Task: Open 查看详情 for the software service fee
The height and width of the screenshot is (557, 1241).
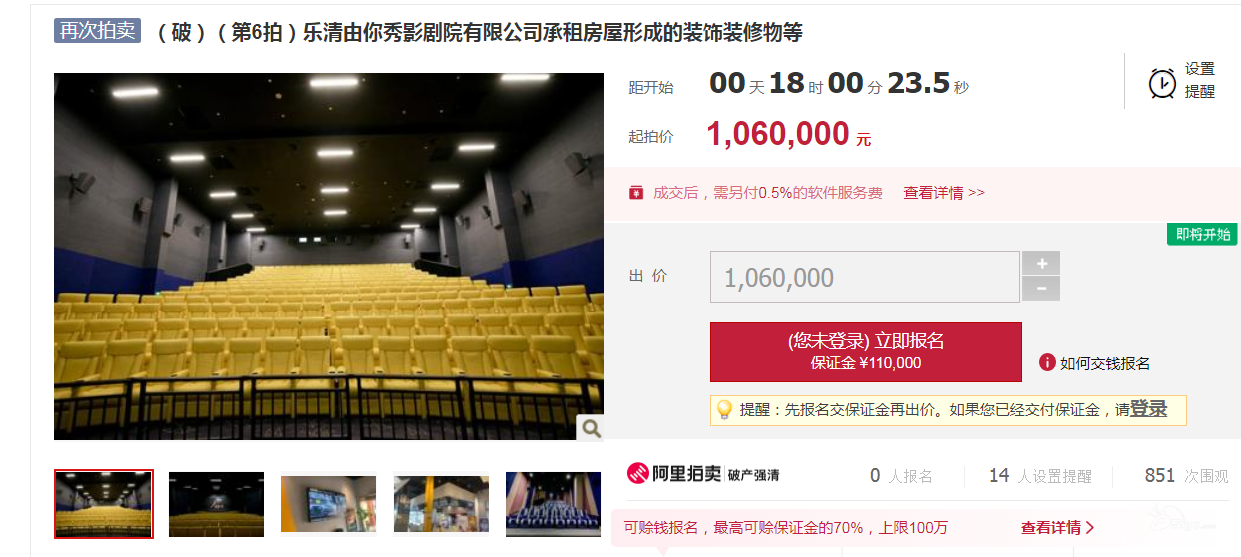Action: point(944,193)
